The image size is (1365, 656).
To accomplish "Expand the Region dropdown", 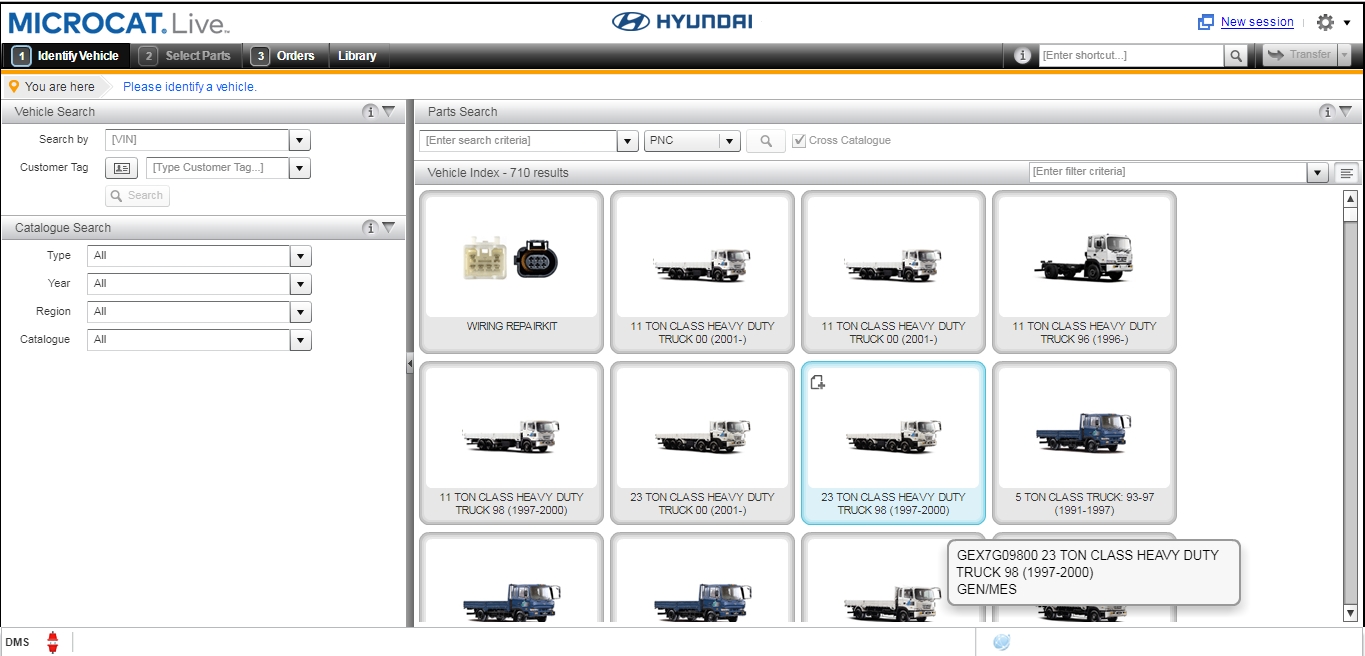I will click(x=300, y=312).
